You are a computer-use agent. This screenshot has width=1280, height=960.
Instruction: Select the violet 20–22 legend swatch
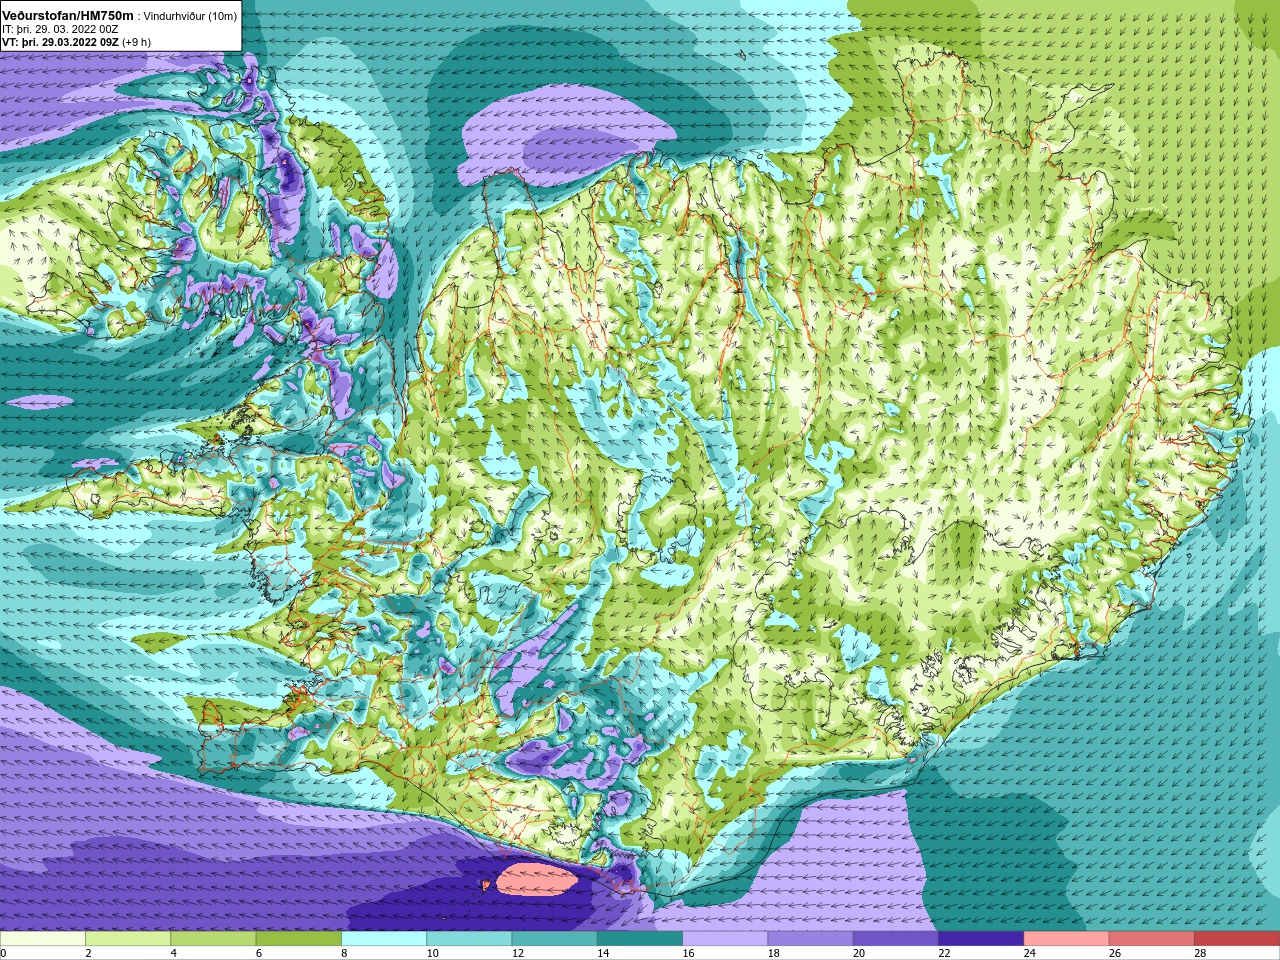pos(896,939)
